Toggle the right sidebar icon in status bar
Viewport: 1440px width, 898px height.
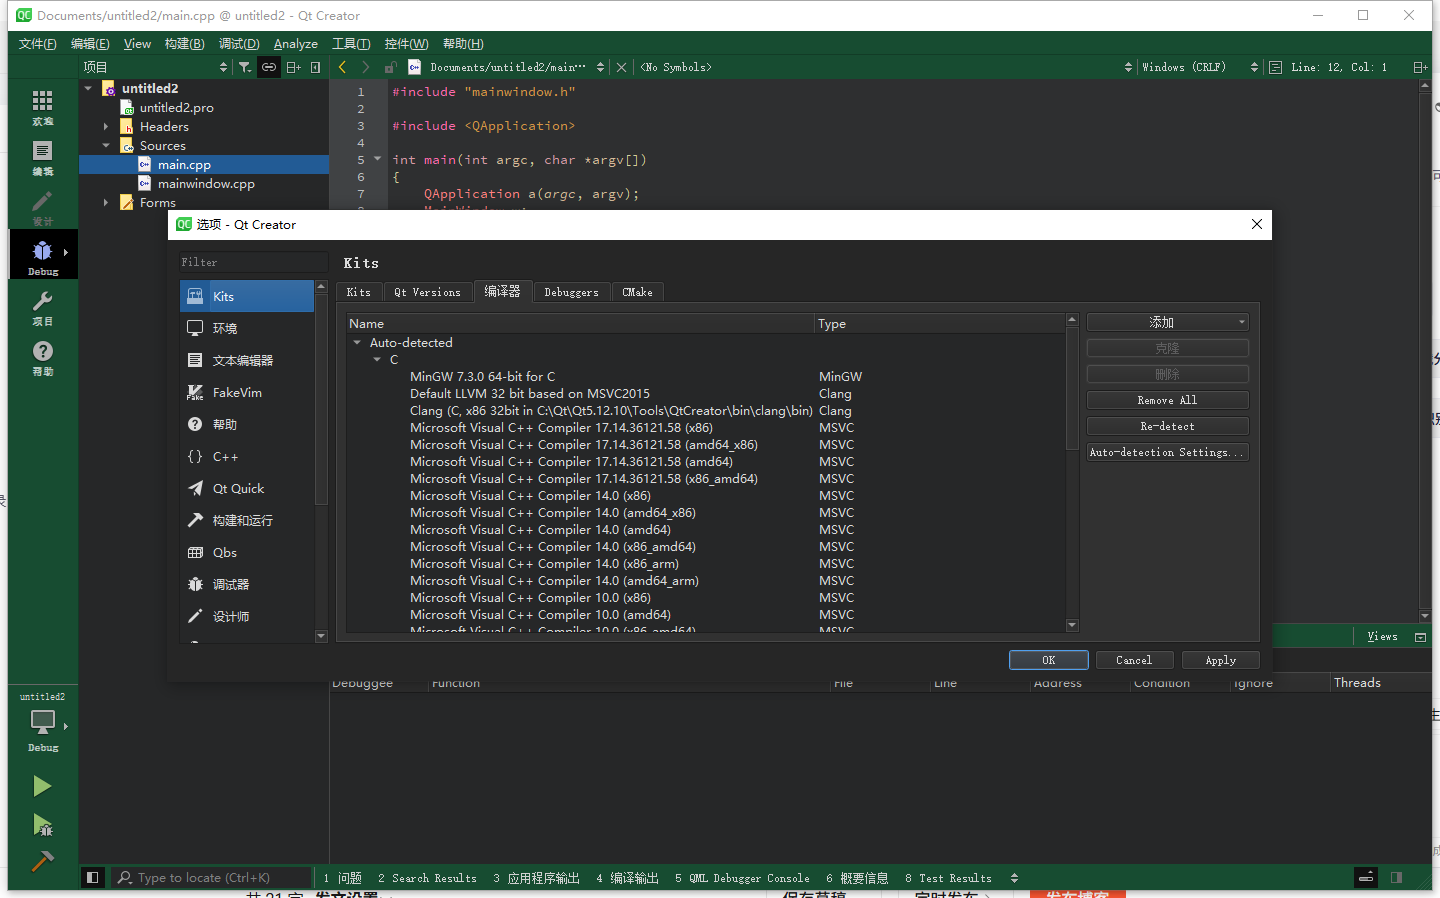[1396, 877]
